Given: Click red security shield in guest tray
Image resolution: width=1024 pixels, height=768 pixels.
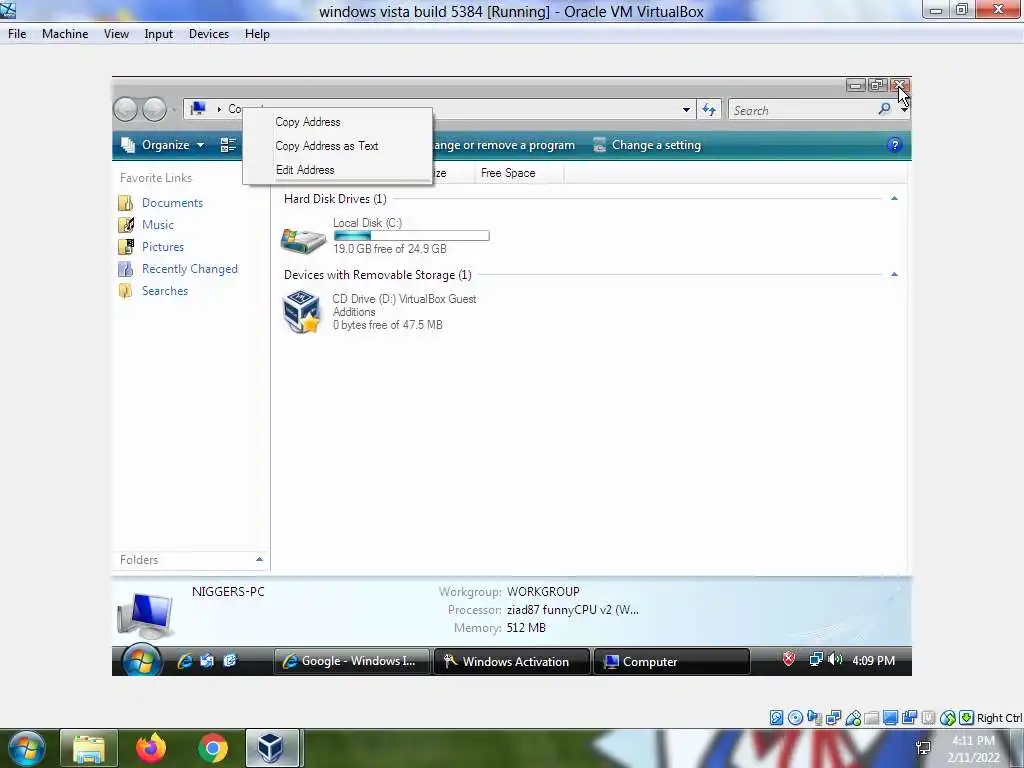Looking at the screenshot, I should coord(789,660).
